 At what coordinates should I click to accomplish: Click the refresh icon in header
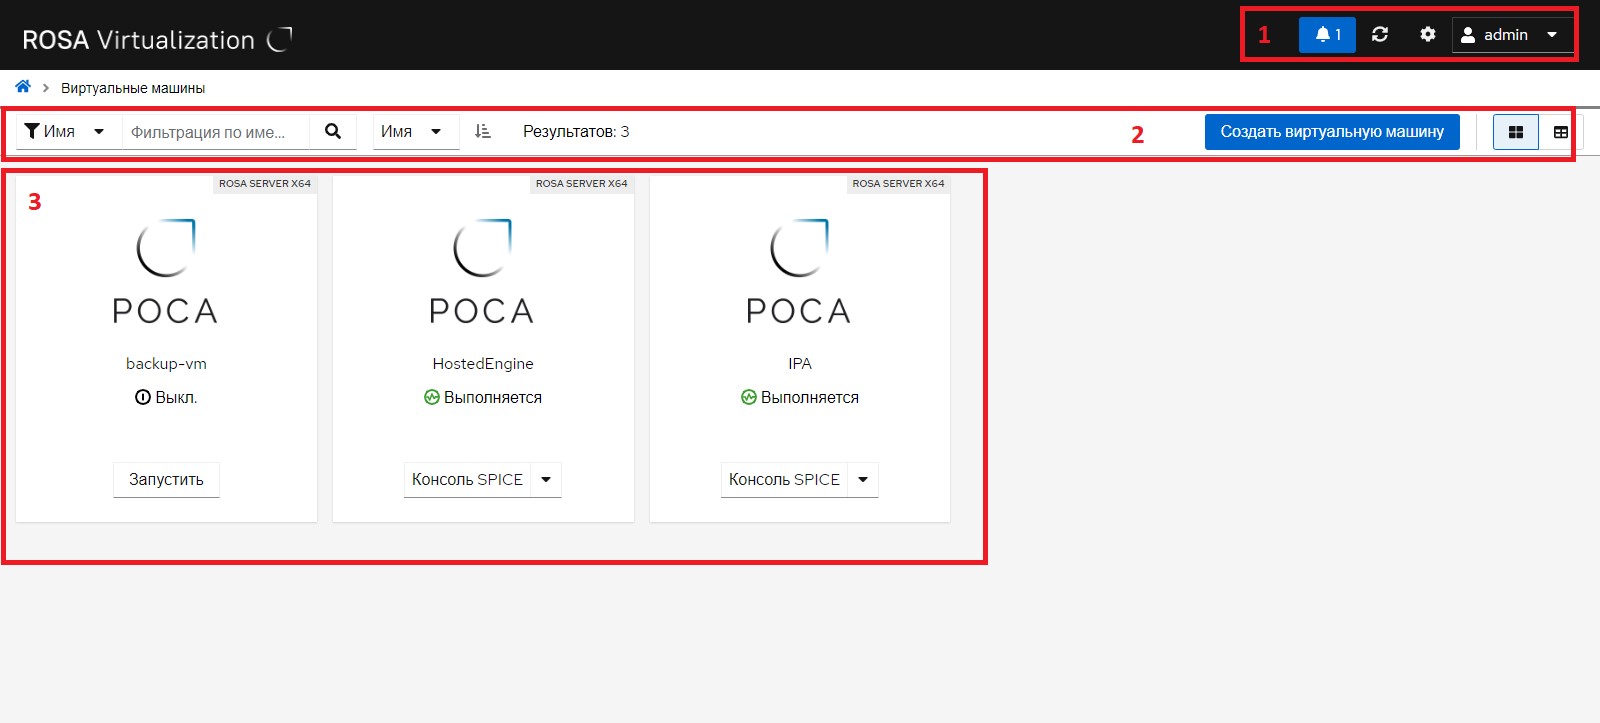point(1380,35)
